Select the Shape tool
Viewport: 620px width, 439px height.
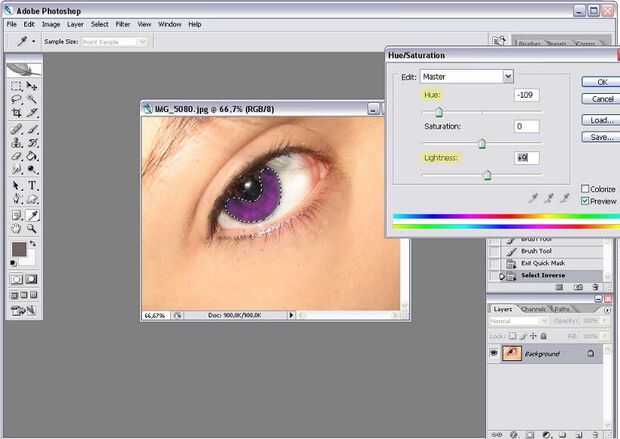[x=32, y=199]
